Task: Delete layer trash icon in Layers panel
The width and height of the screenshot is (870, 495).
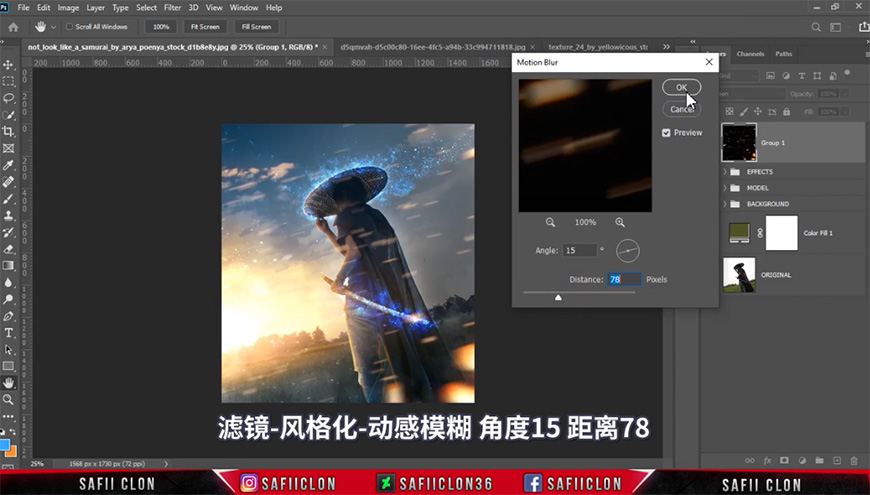Action: (x=854, y=461)
